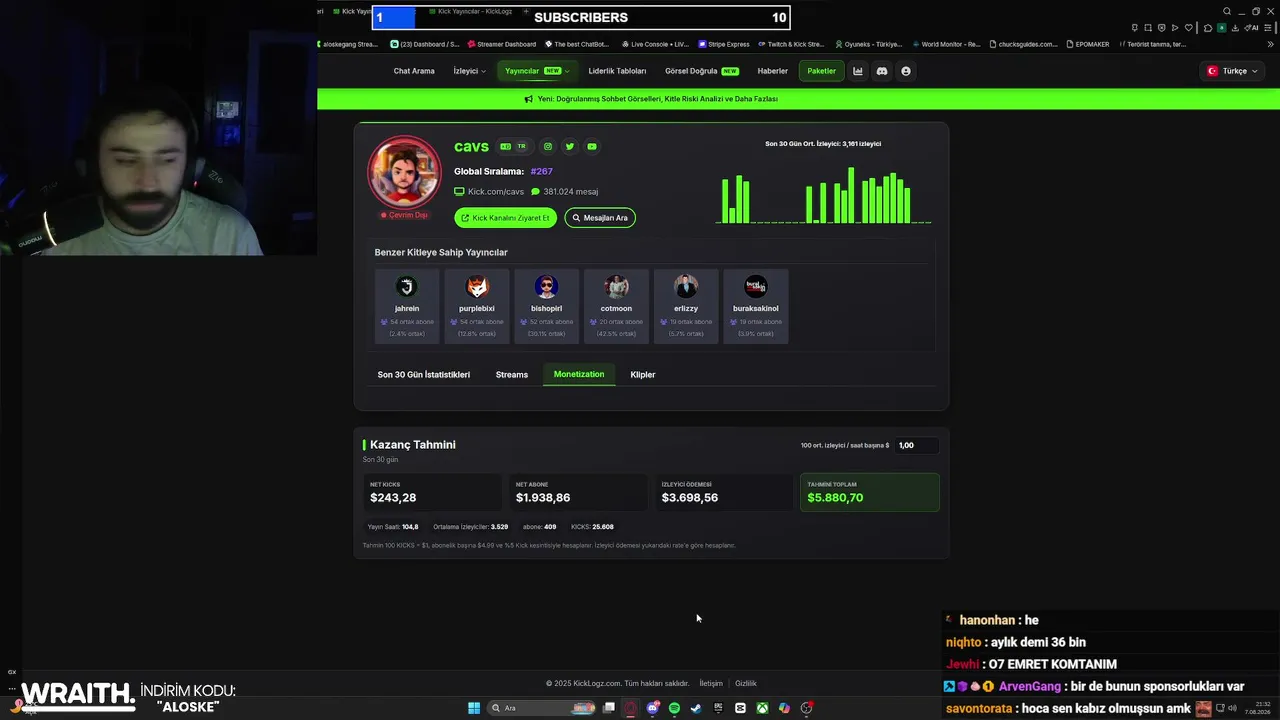This screenshot has height=720, width=1280.
Task: Open bishopirl similar streamer card
Action: 546,306
